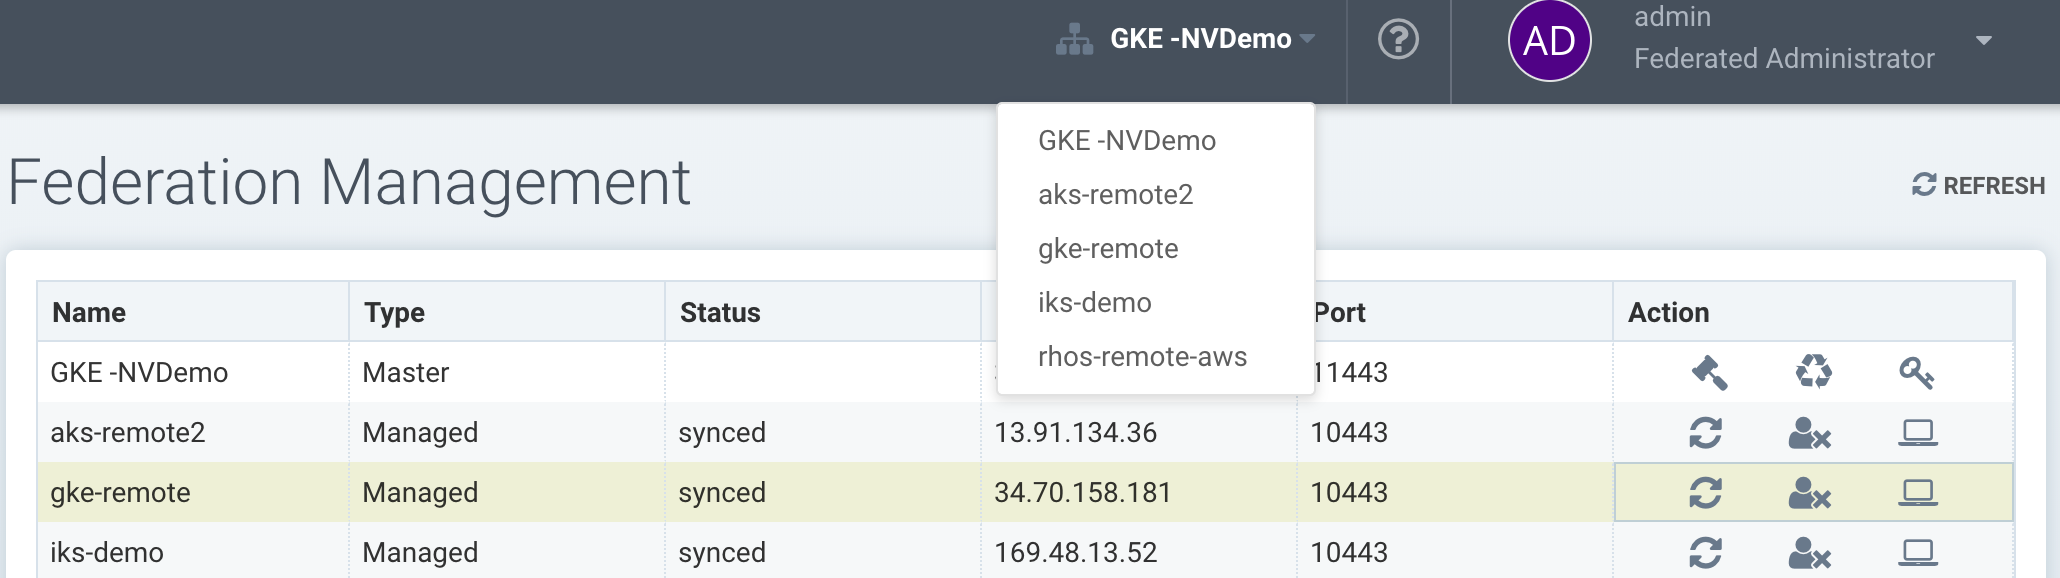Image resolution: width=2060 pixels, height=578 pixels.
Task: Click the key icon in GKE -NVDemo row
Action: pos(1916,373)
